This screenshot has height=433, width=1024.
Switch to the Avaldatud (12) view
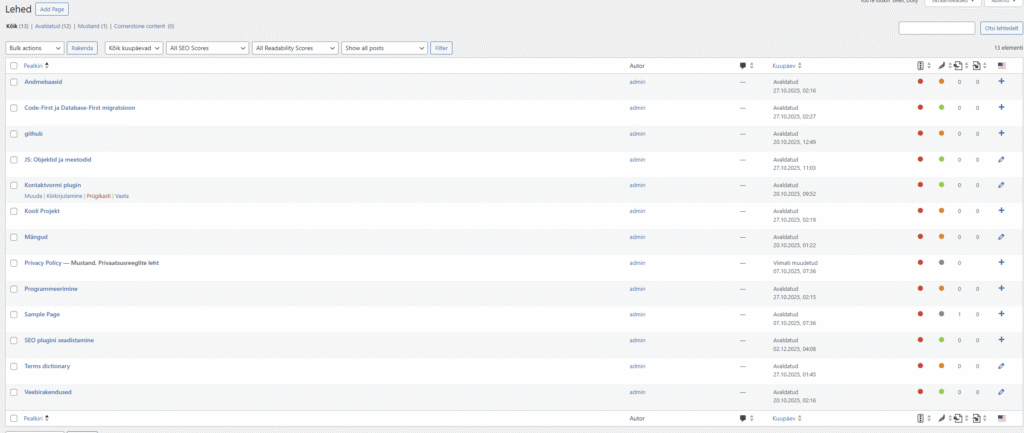(x=52, y=26)
